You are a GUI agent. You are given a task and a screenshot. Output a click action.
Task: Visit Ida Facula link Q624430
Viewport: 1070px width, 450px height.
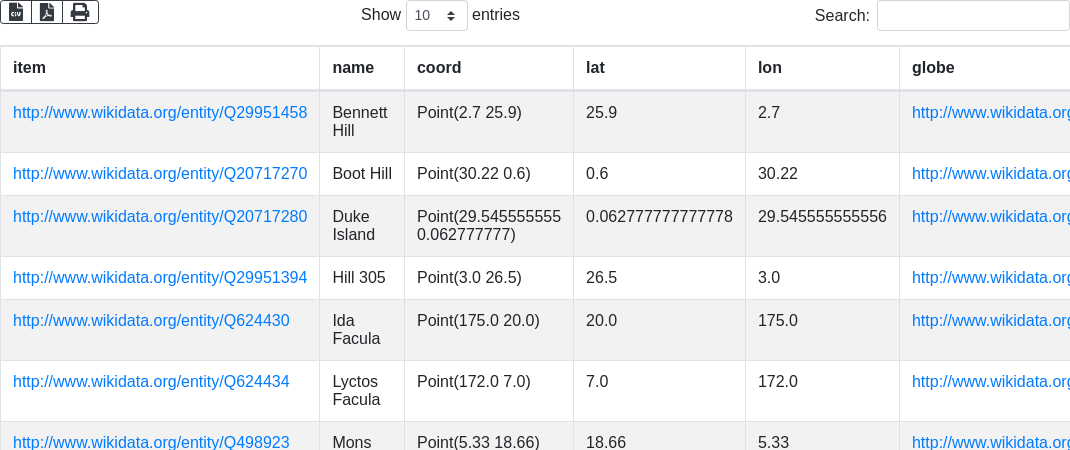click(151, 320)
